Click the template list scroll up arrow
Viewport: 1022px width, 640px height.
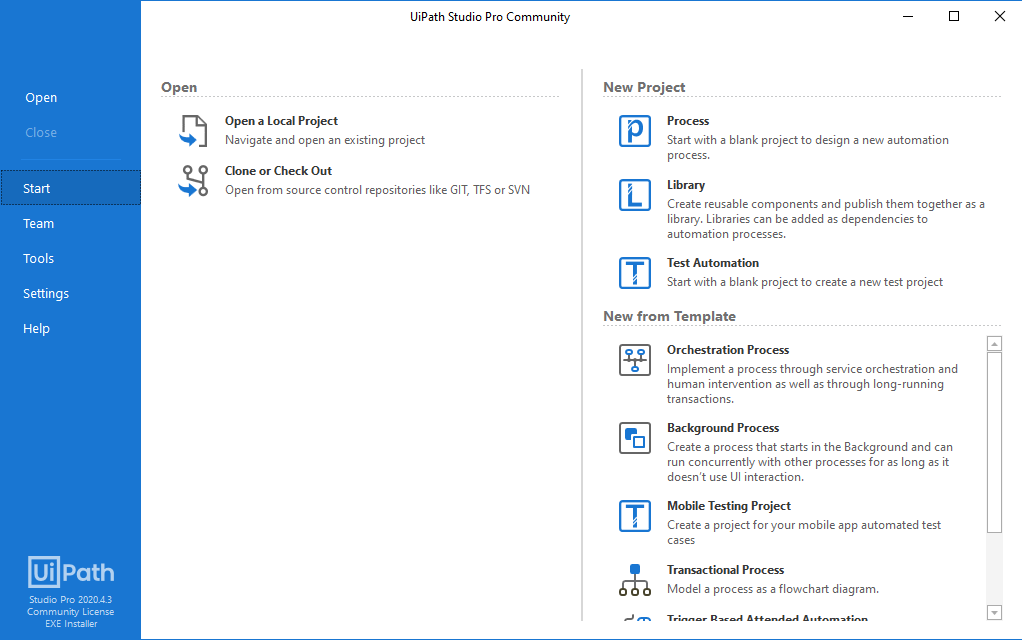tap(994, 343)
